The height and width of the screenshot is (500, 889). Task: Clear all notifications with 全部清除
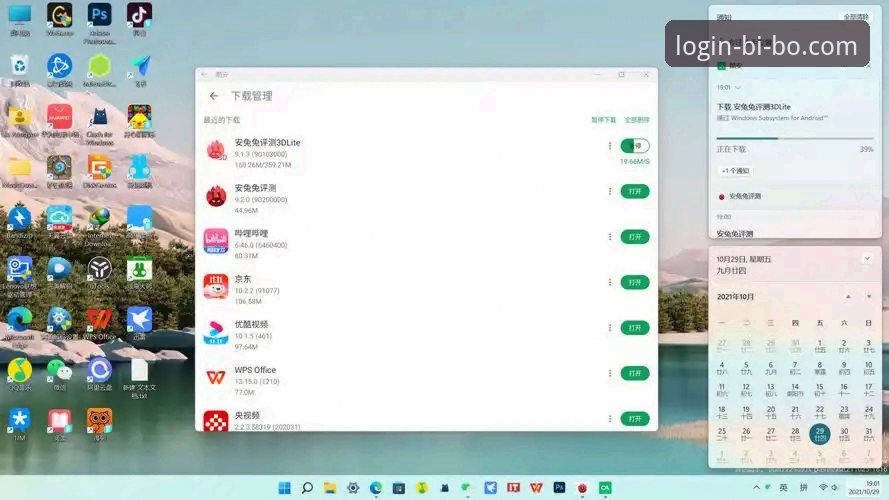[856, 17]
